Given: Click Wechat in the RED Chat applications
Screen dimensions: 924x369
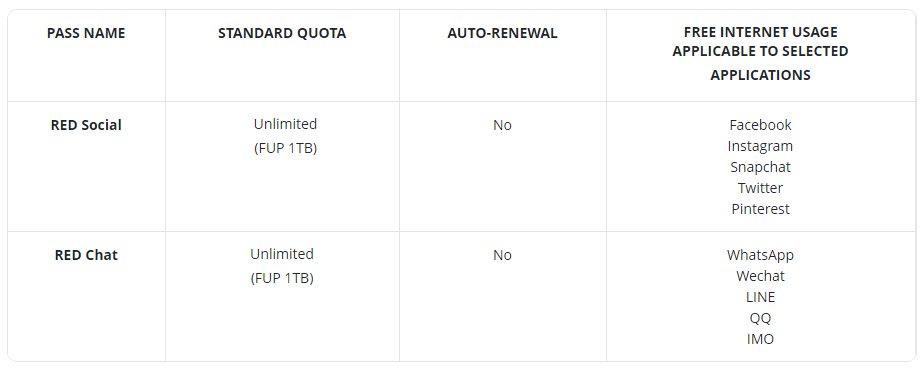Looking at the screenshot, I should tap(760, 275).
